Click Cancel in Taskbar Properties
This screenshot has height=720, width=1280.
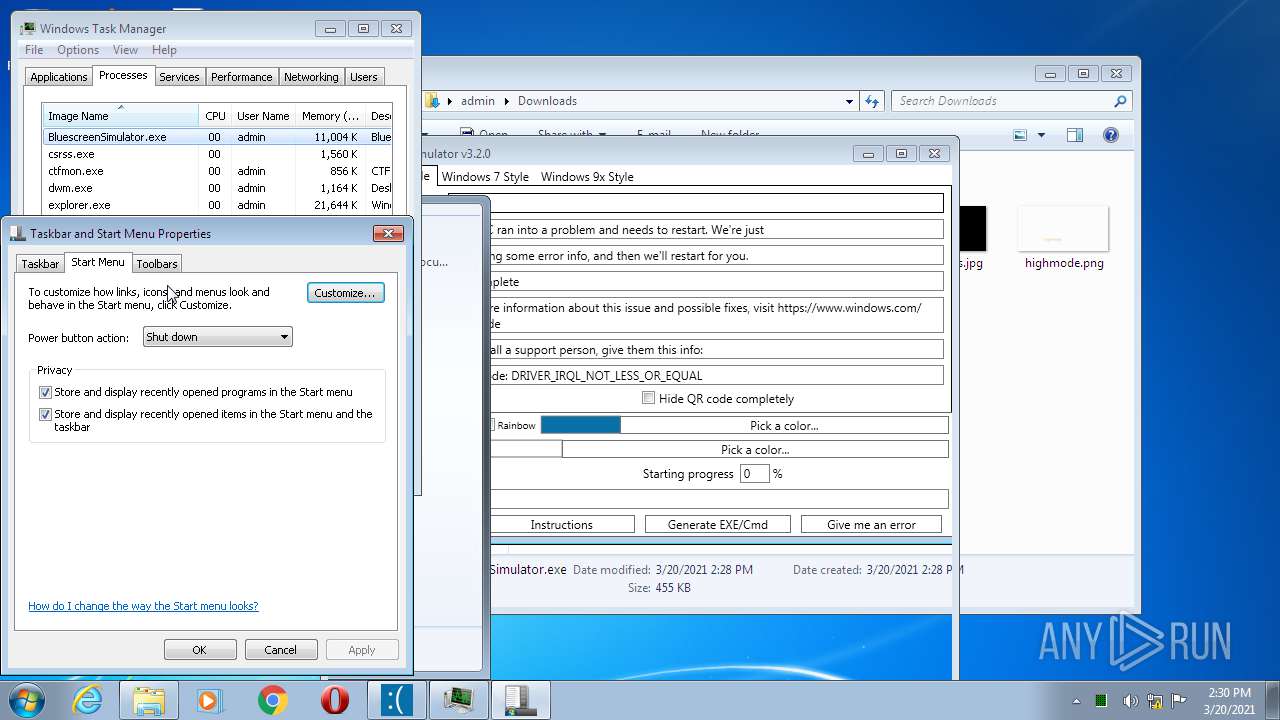pyautogui.click(x=280, y=650)
